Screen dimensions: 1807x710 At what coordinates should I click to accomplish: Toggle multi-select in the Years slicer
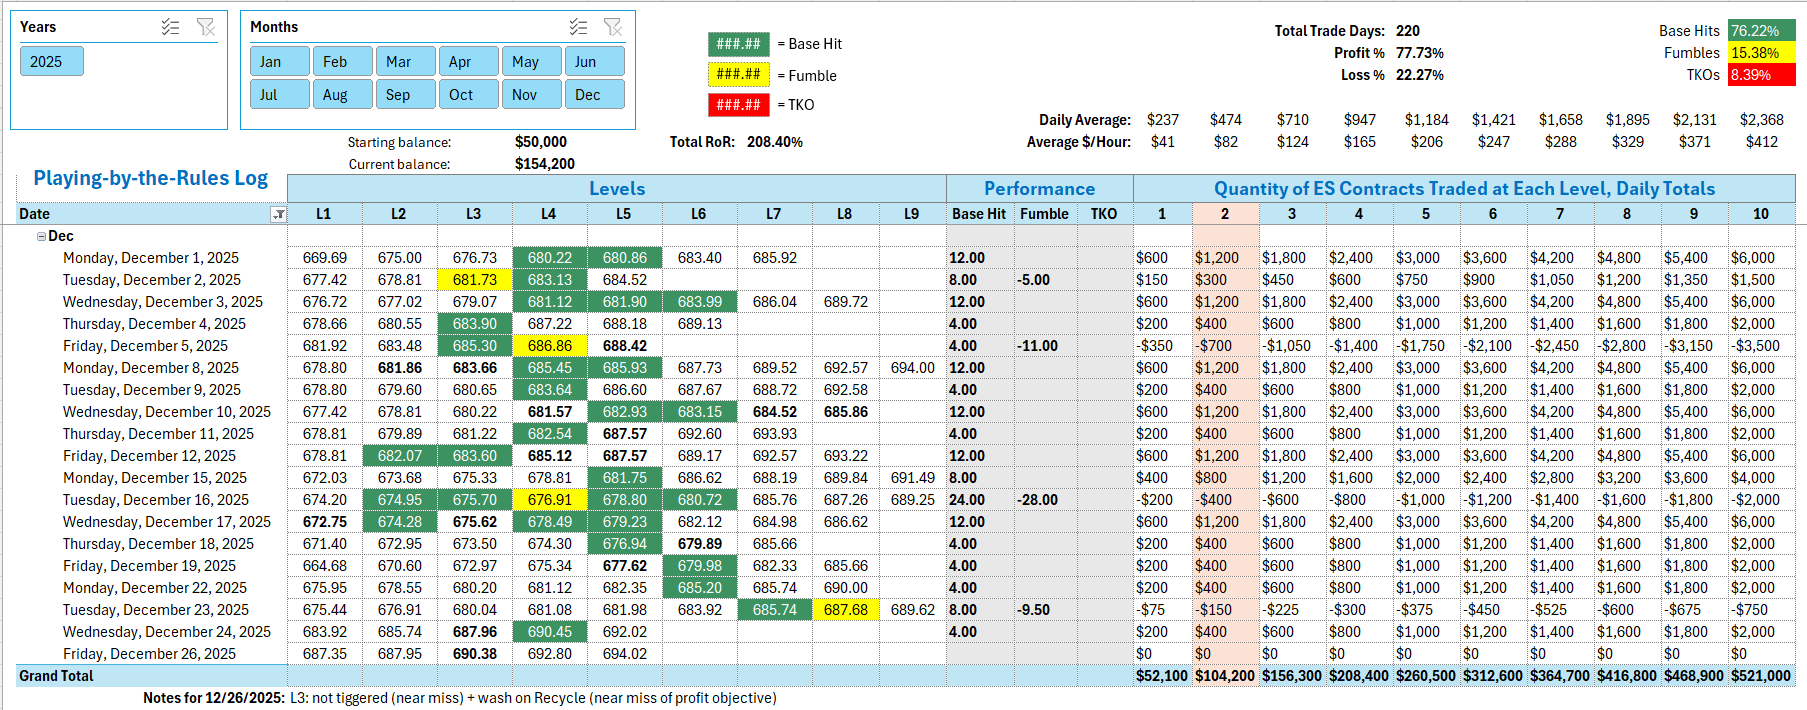(x=170, y=27)
